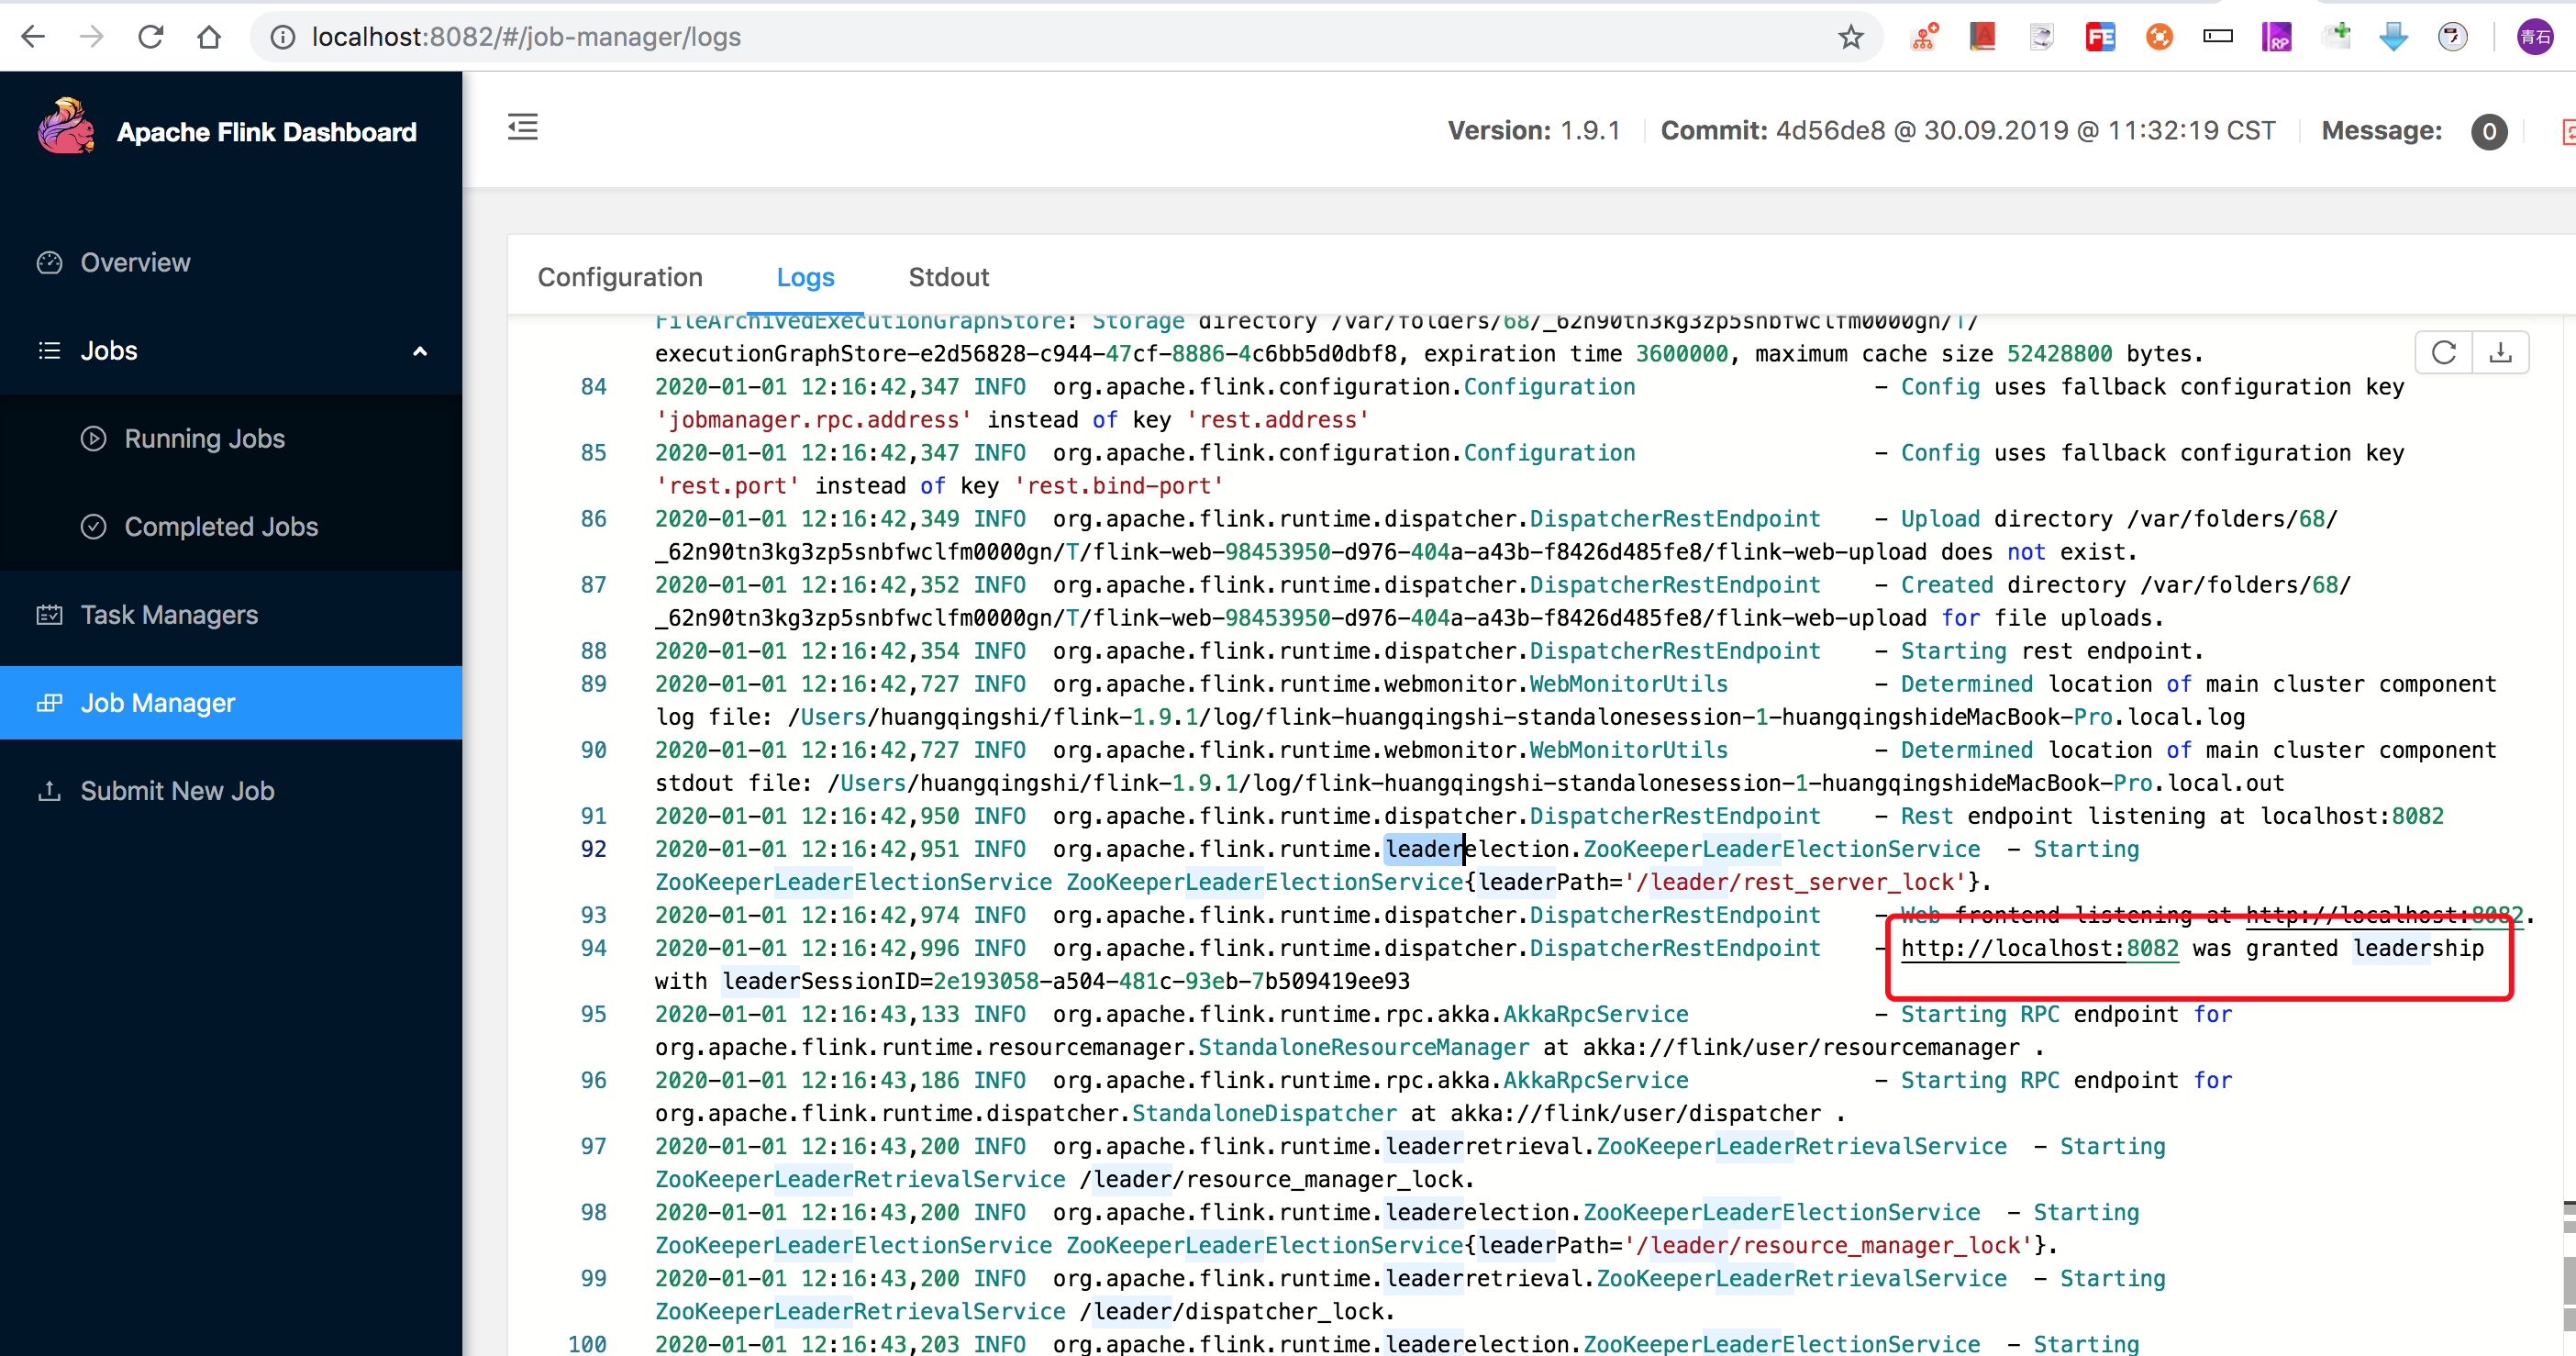Click the browser home icon
The width and height of the screenshot is (2576, 1356).
coord(209,37)
